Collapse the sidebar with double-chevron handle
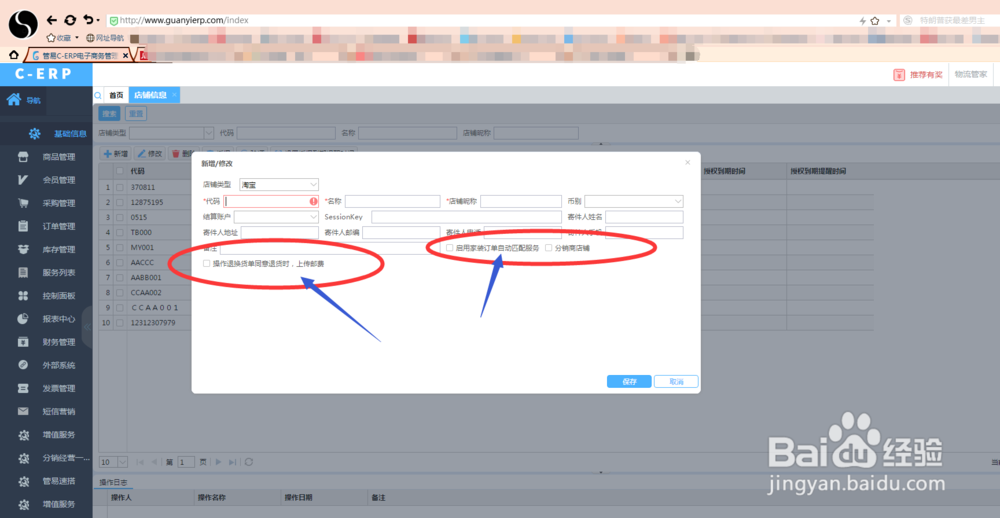The height and width of the screenshot is (518, 1000). pos(87,327)
